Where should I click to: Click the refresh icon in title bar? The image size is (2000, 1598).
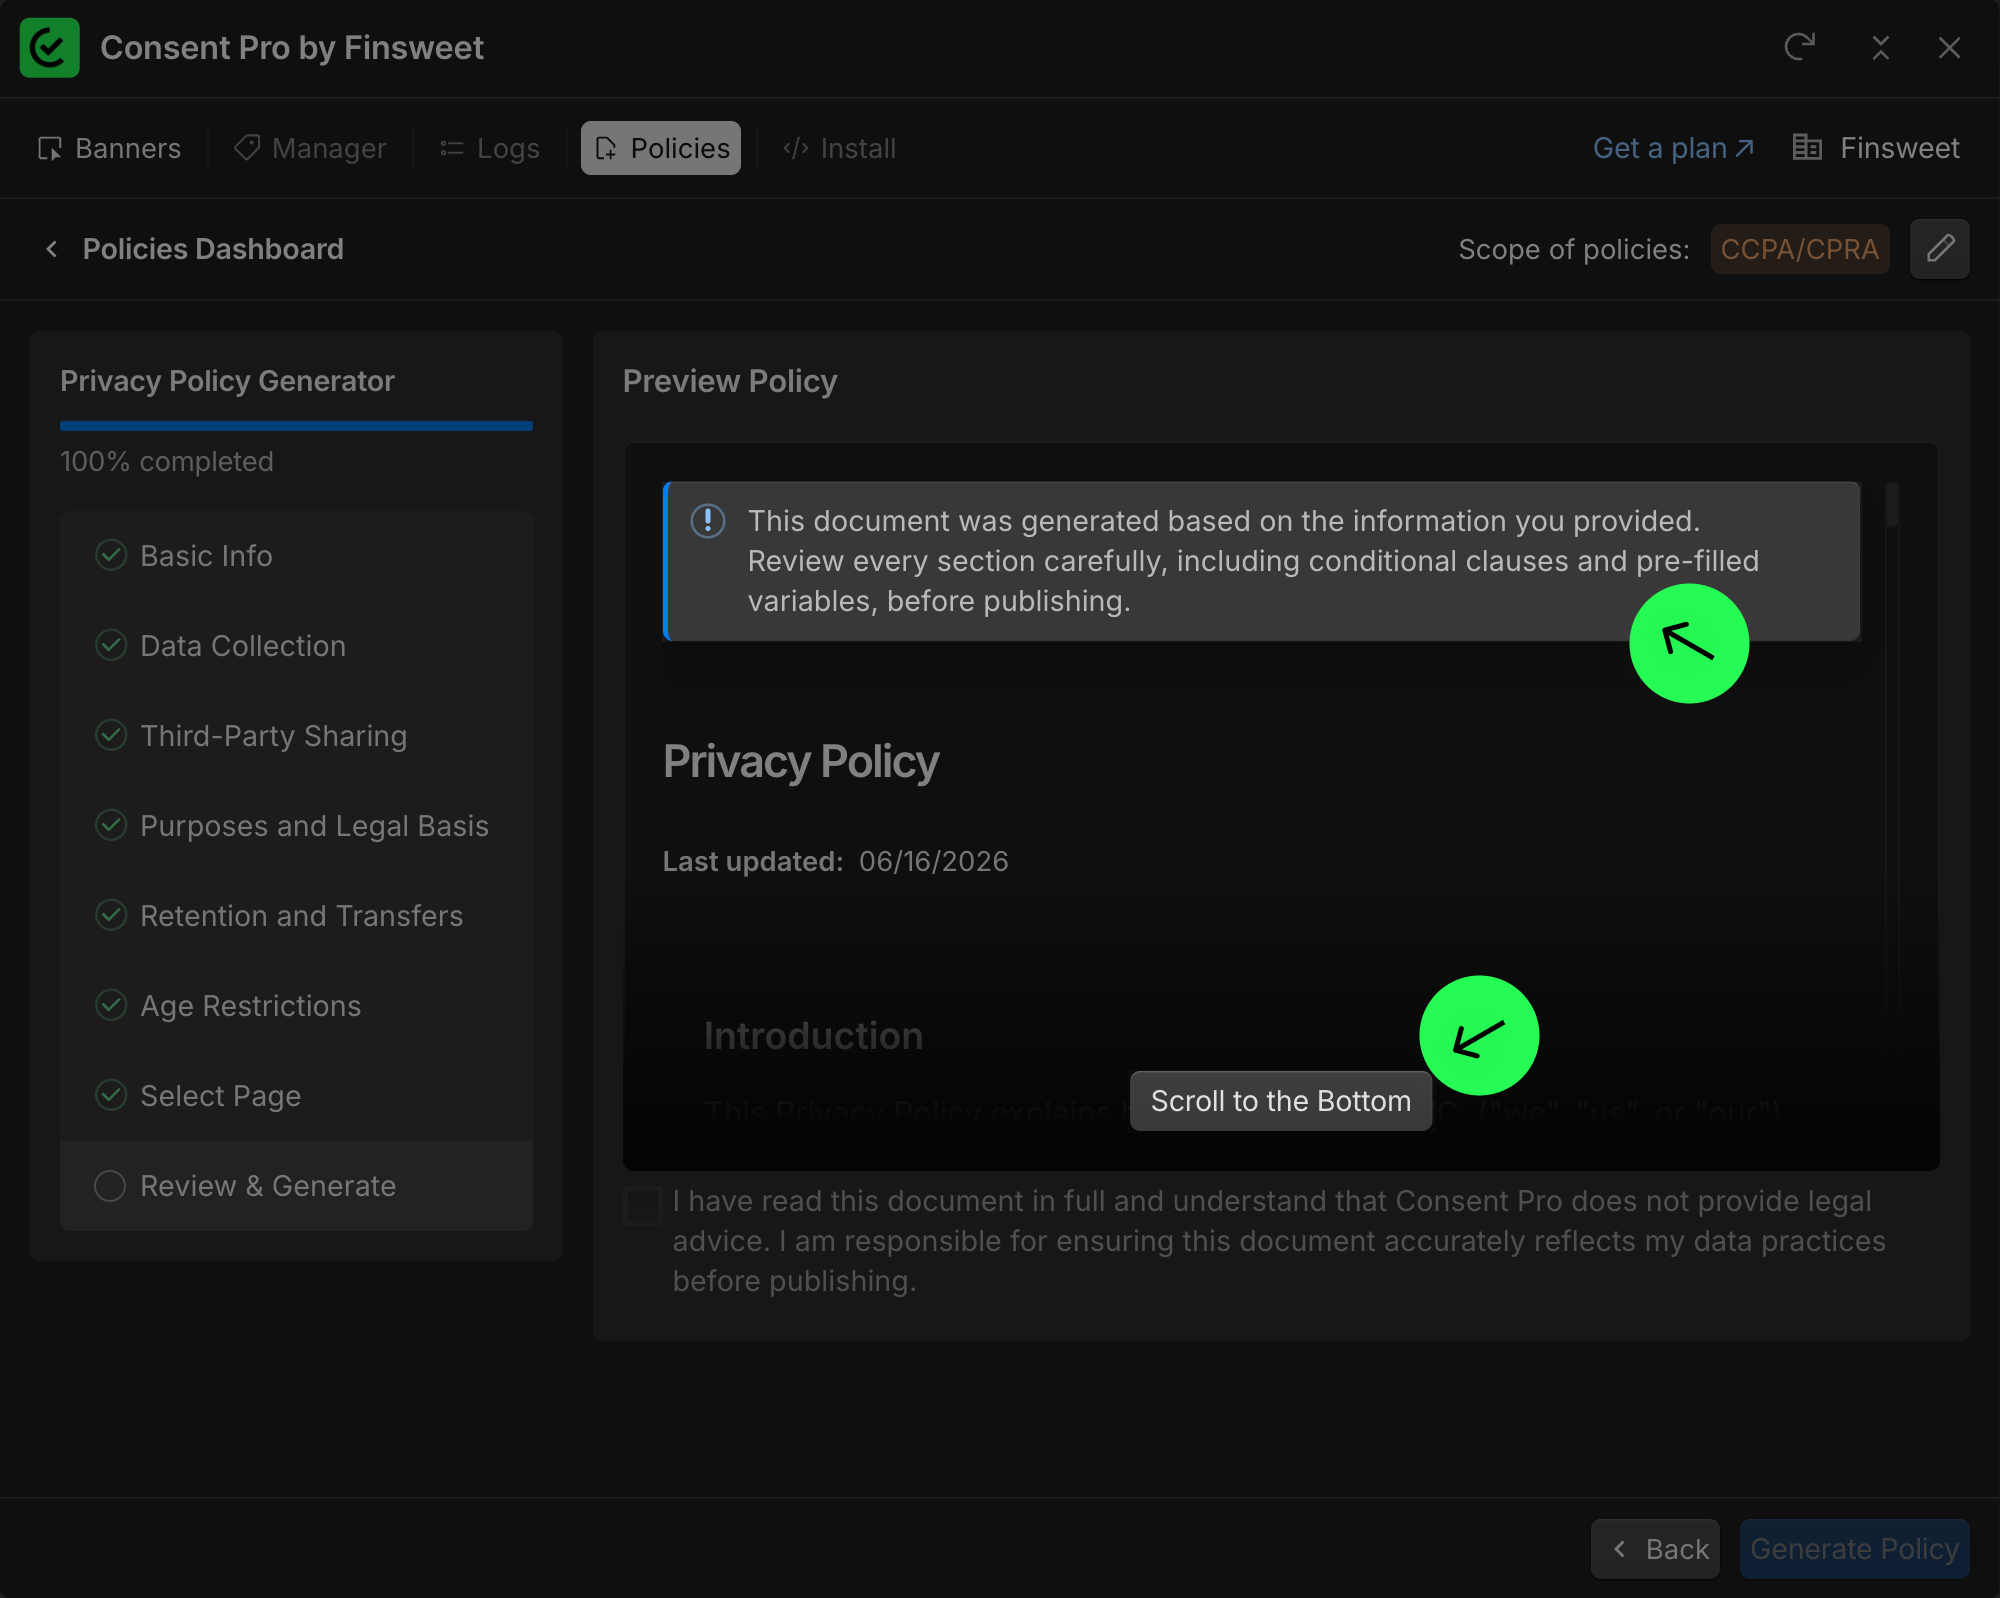[1800, 47]
